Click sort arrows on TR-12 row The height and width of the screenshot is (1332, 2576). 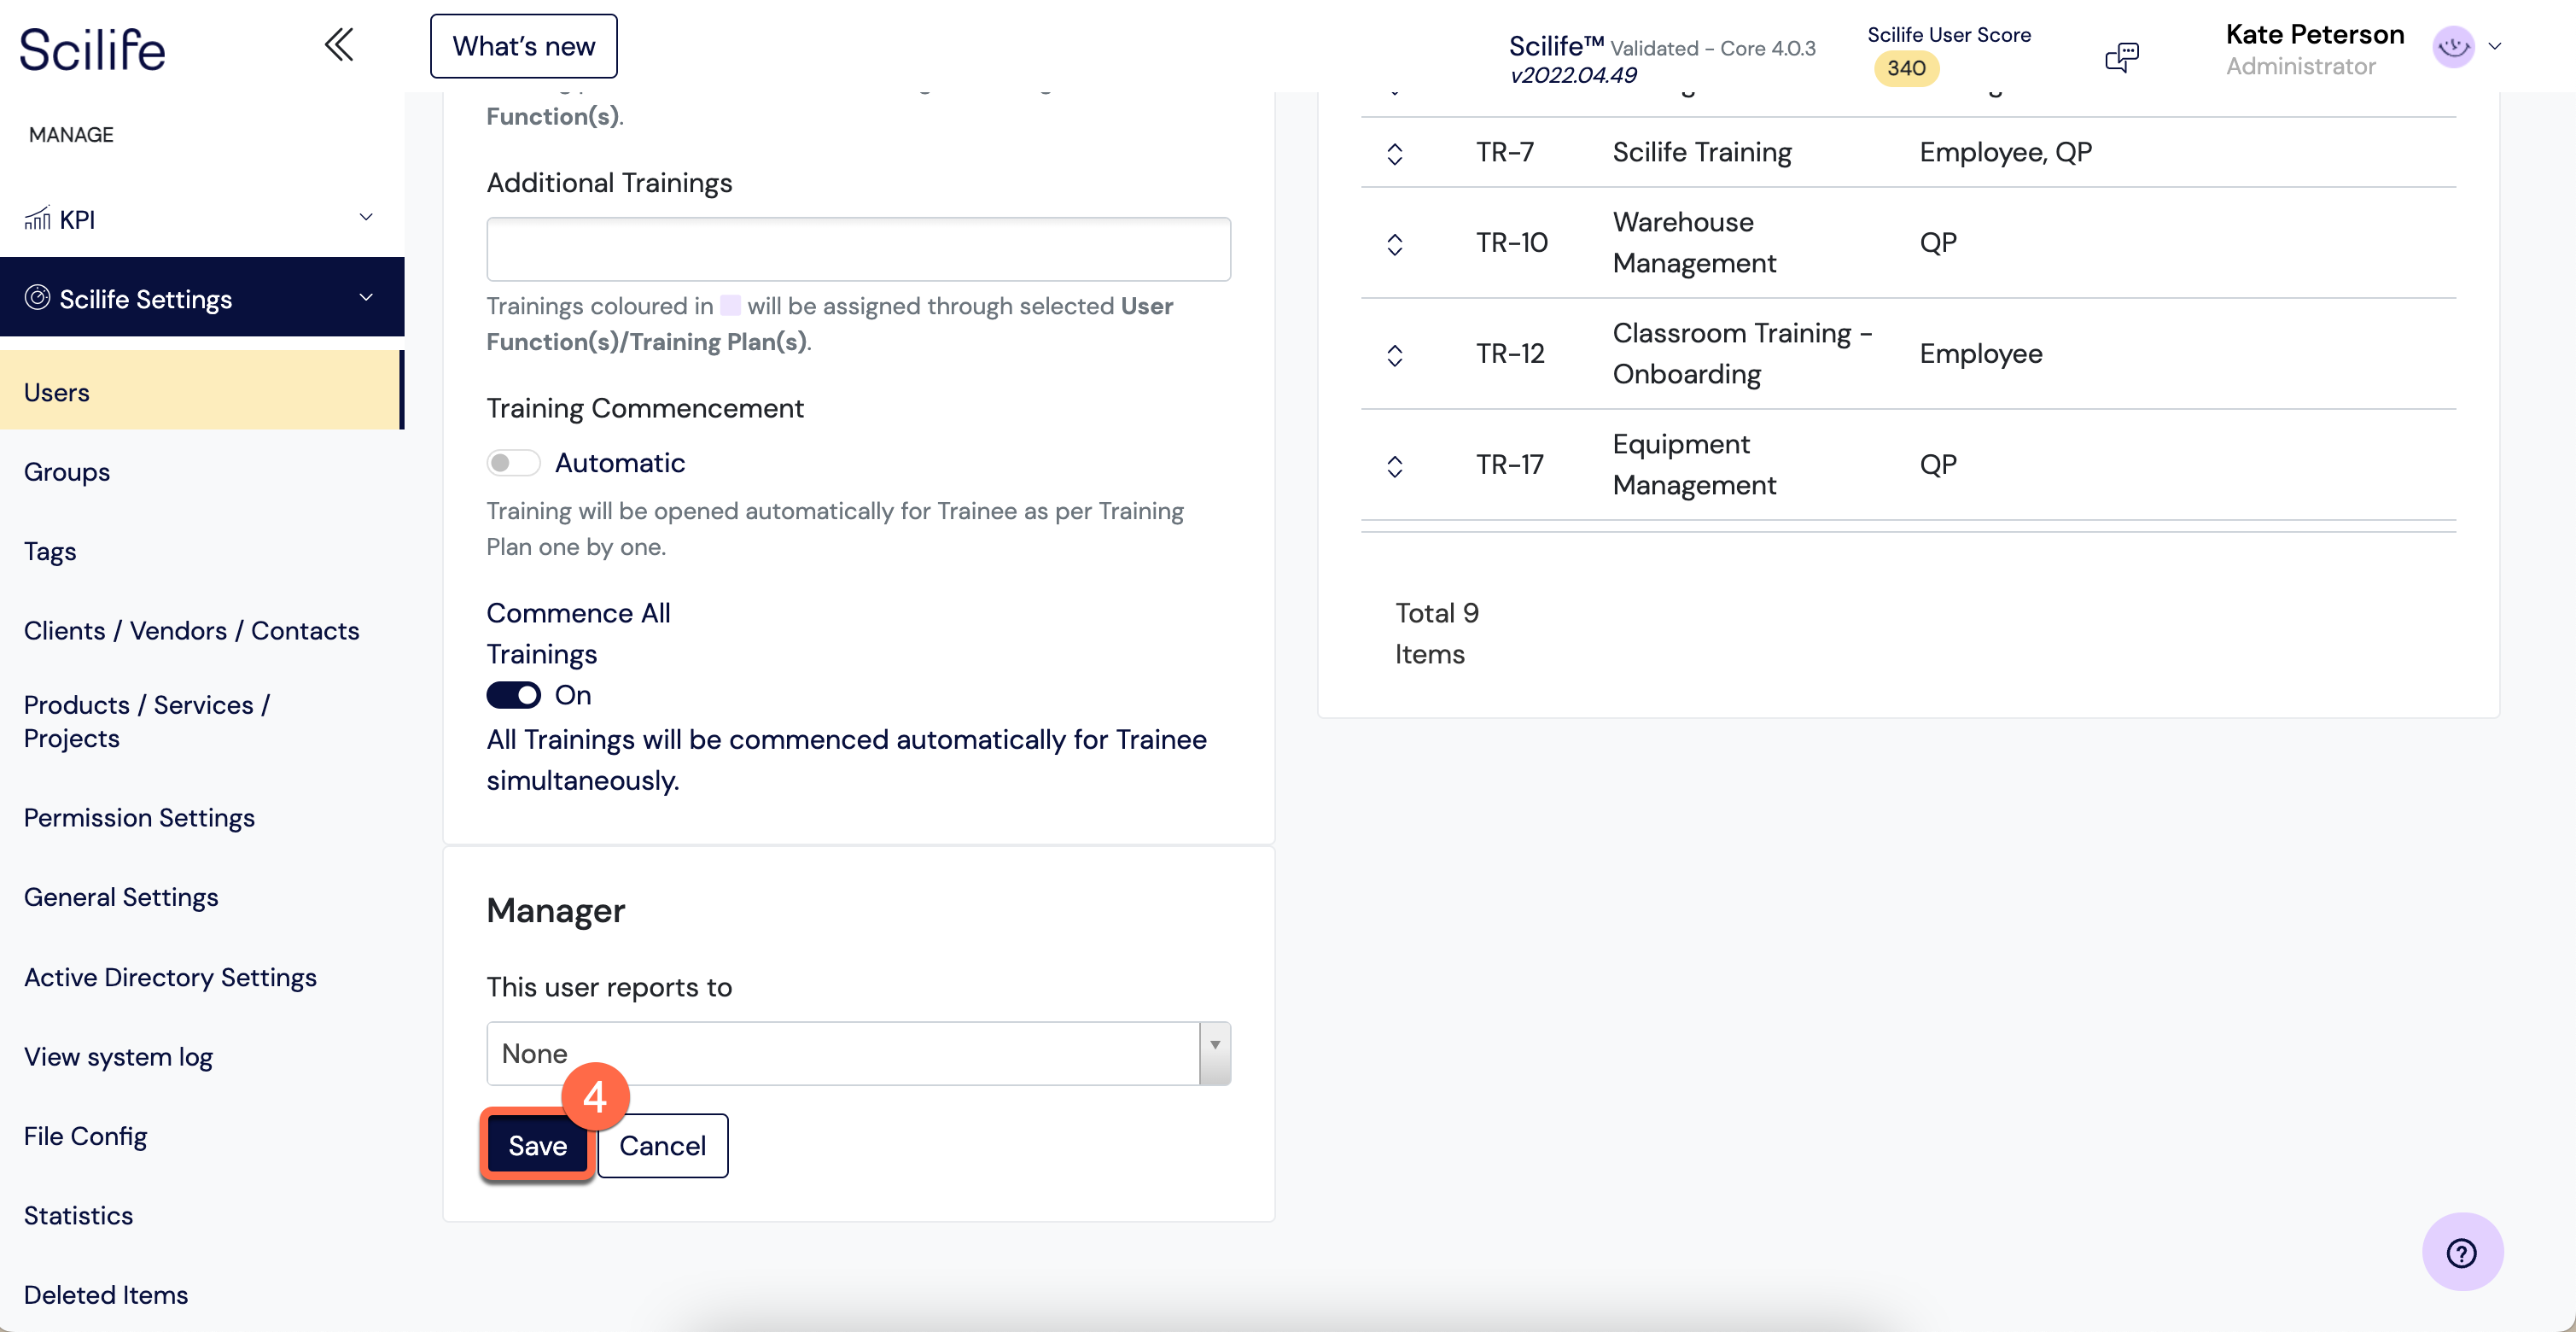1395,354
